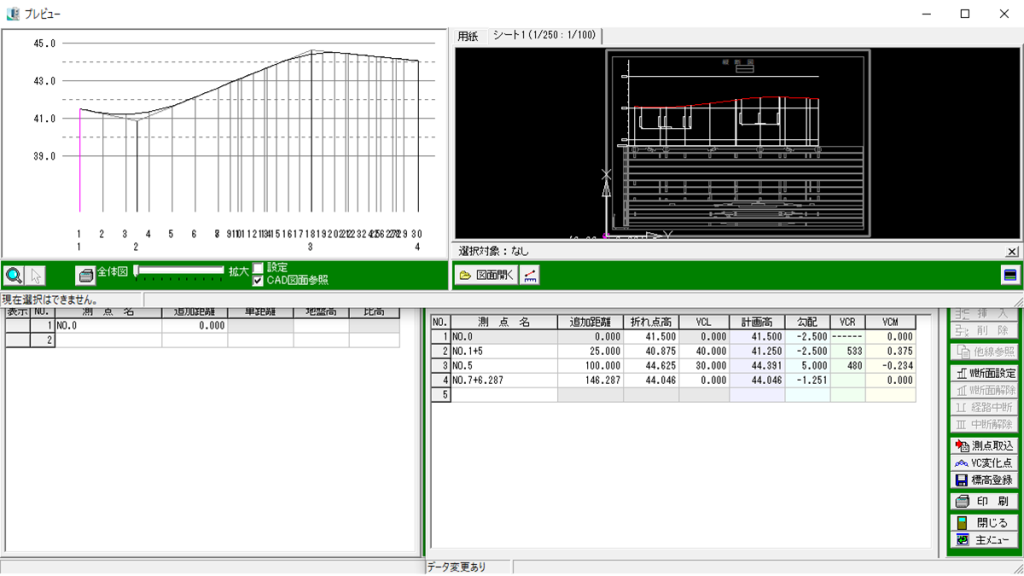Enable the 設定 checkbox
This screenshot has width=1024, height=576.
(258, 268)
